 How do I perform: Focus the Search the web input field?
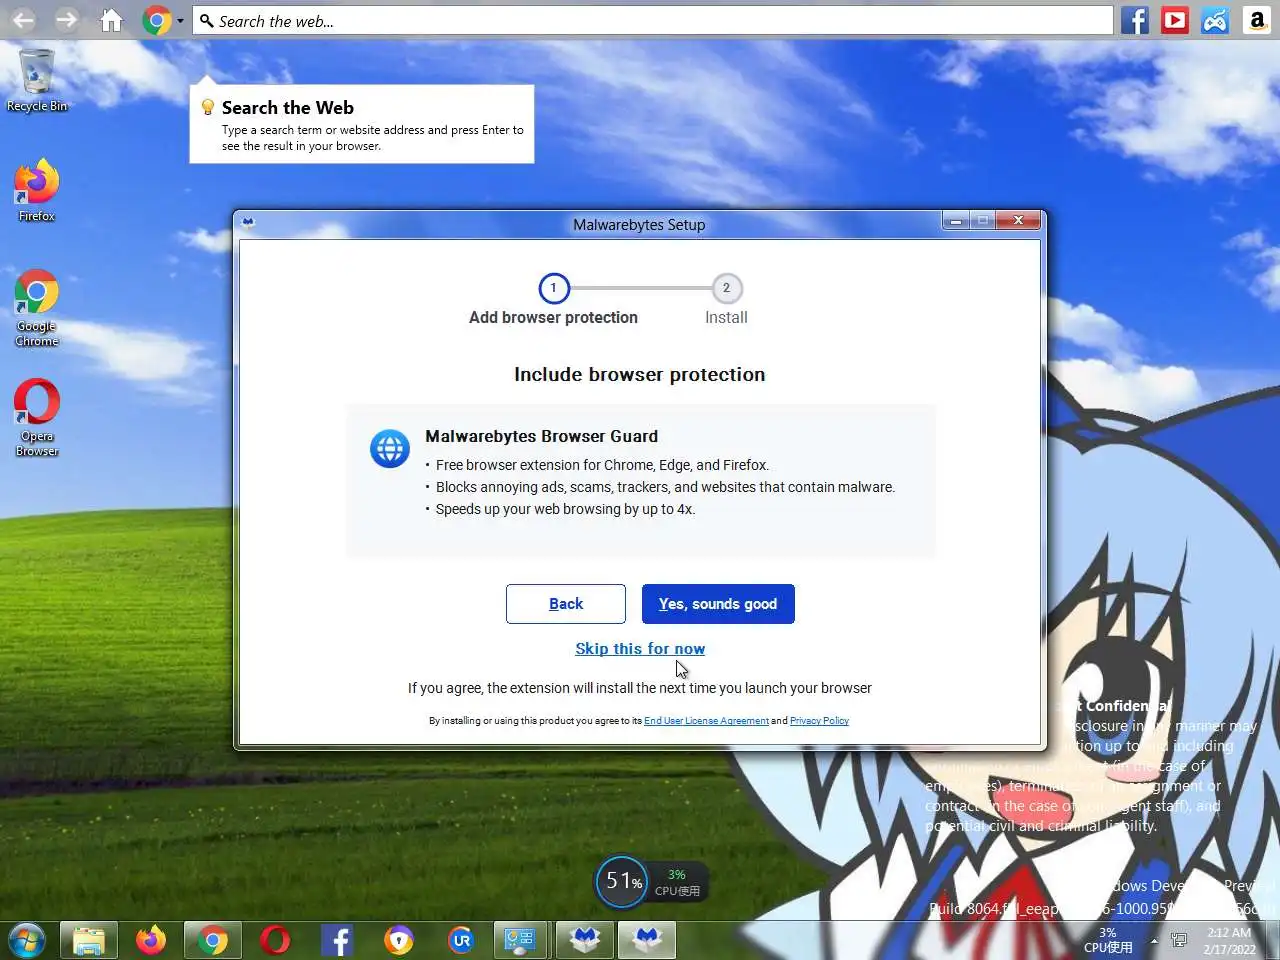coord(652,21)
